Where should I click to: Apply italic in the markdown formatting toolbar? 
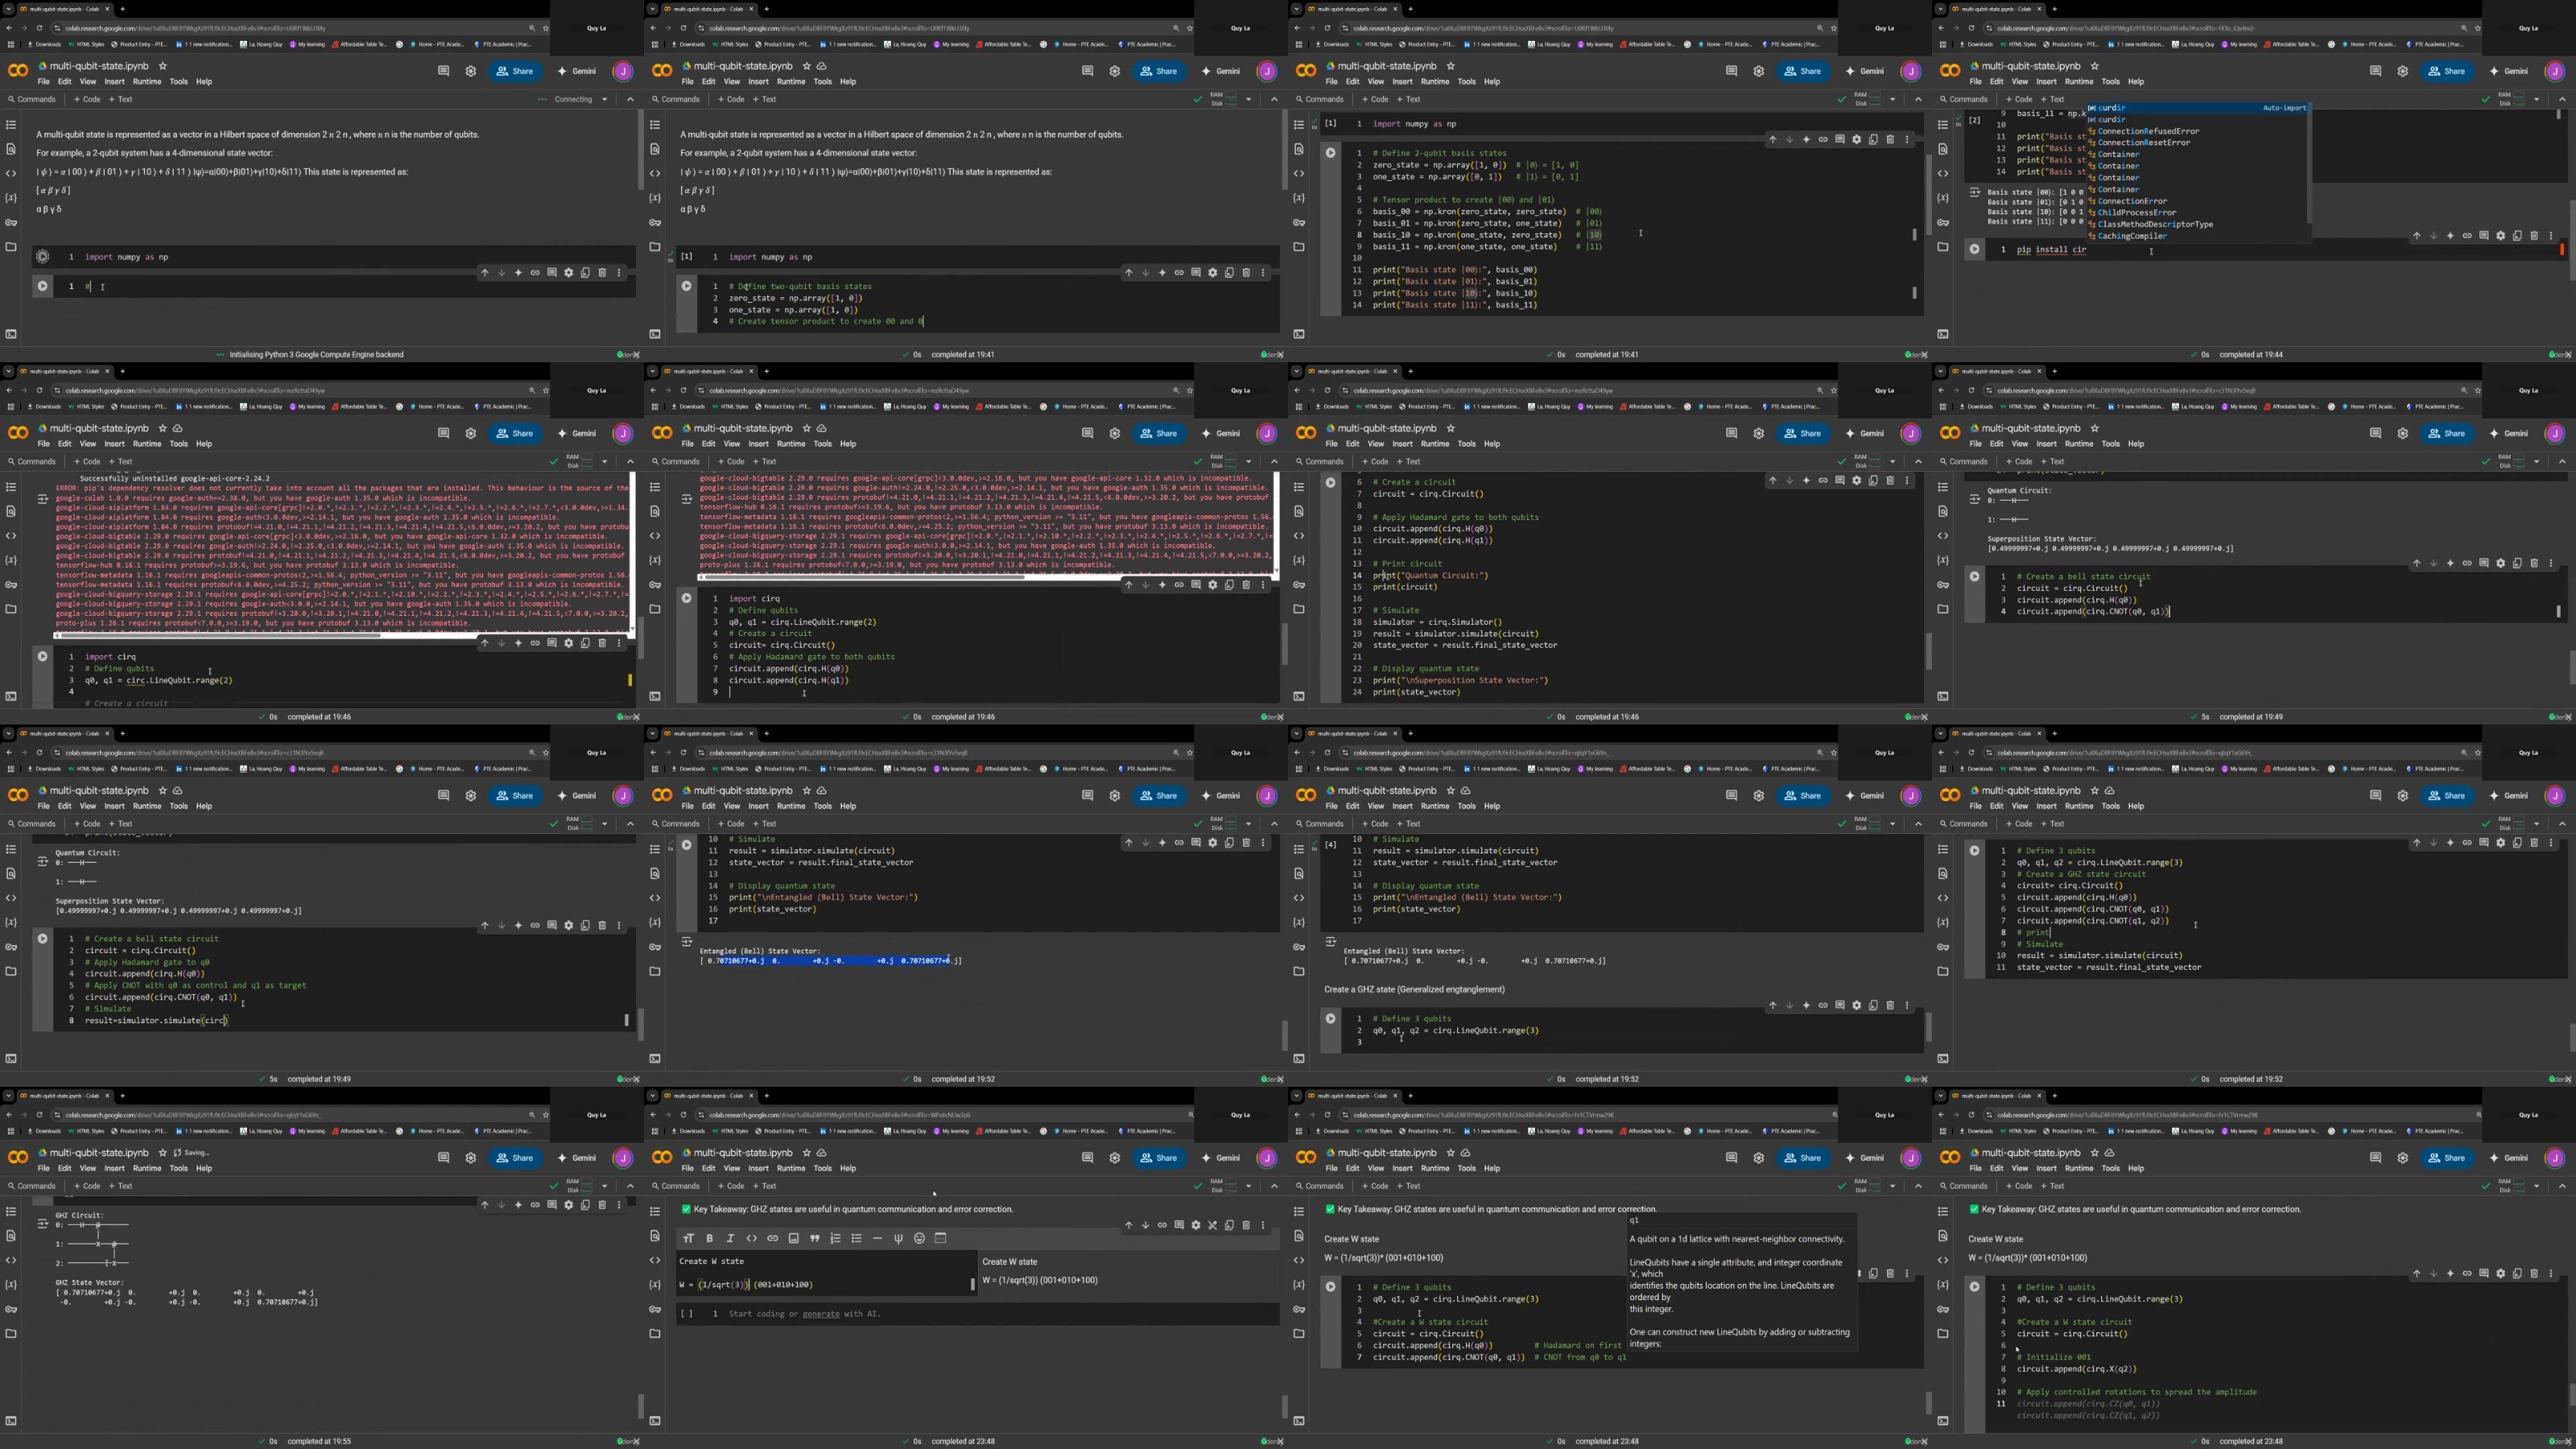coord(730,1238)
